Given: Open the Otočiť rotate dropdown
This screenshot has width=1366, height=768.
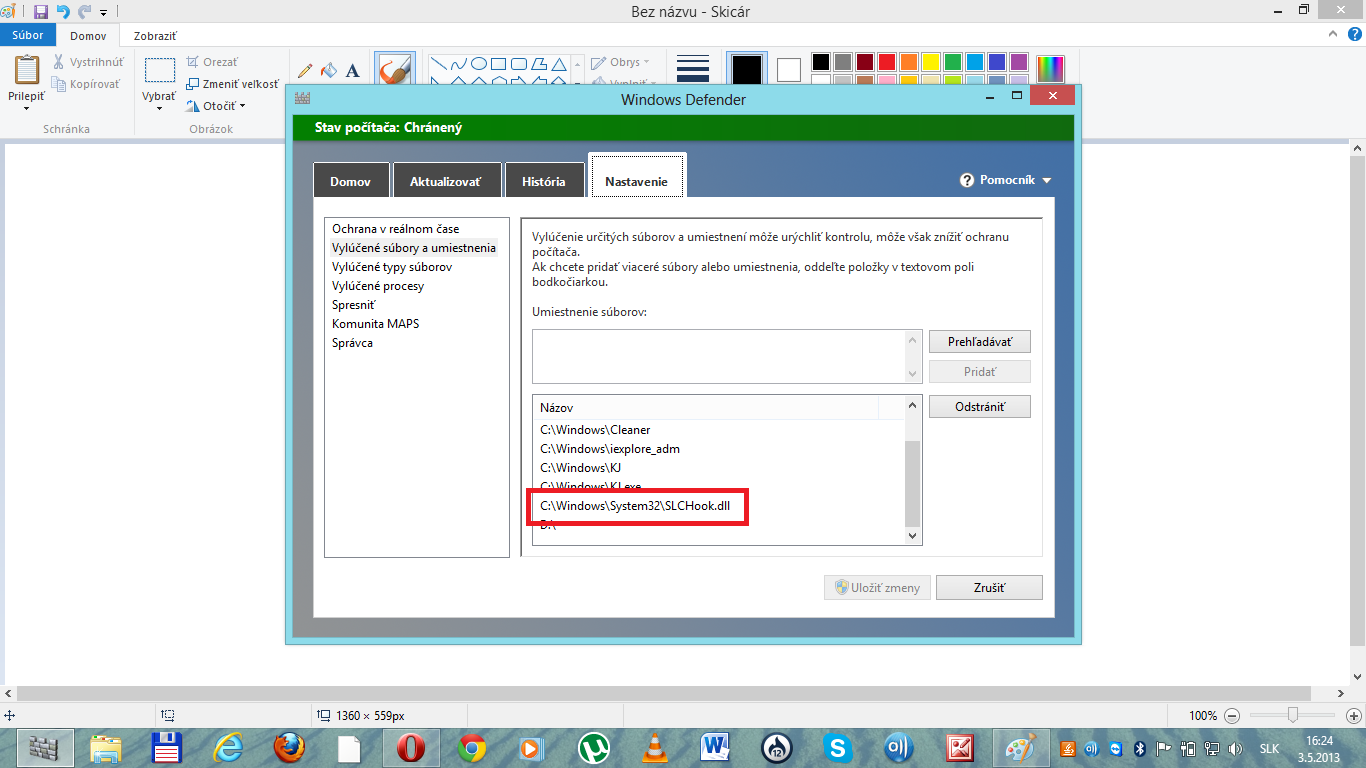Looking at the screenshot, I should click(218, 106).
